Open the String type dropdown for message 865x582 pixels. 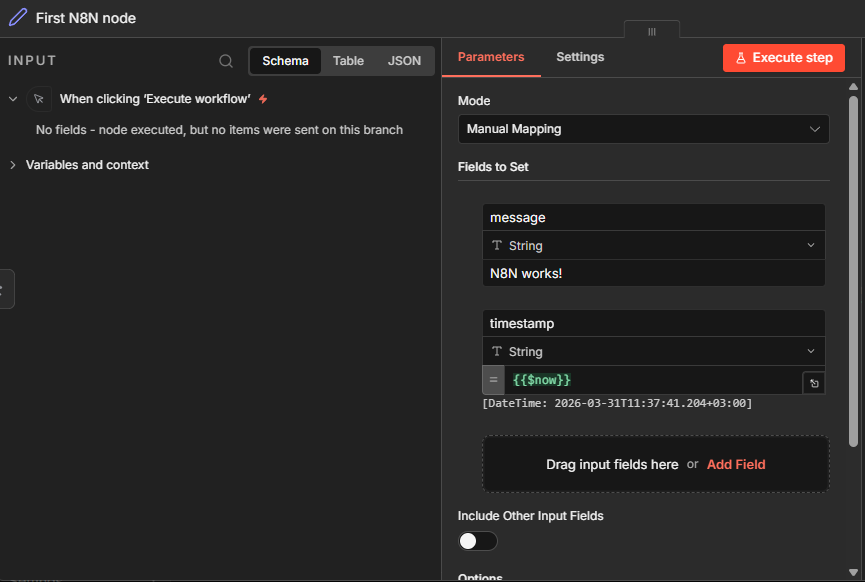[653, 246]
